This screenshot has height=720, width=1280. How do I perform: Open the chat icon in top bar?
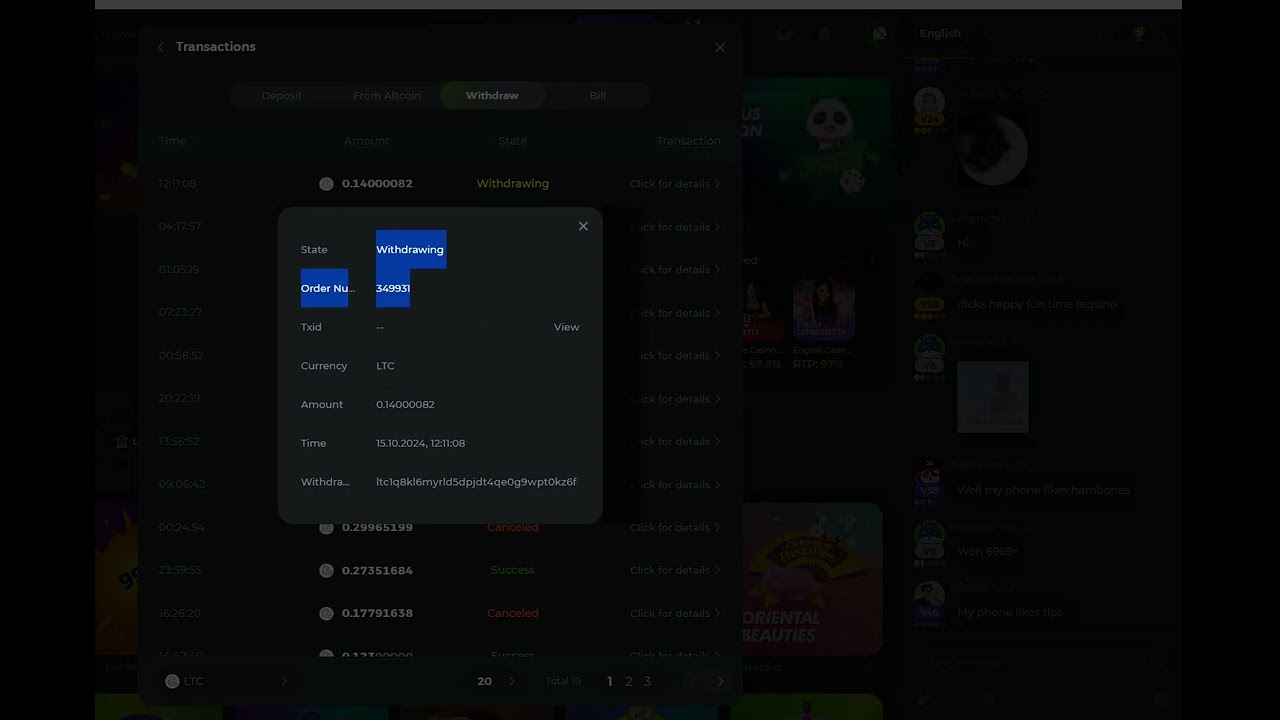click(x=879, y=34)
